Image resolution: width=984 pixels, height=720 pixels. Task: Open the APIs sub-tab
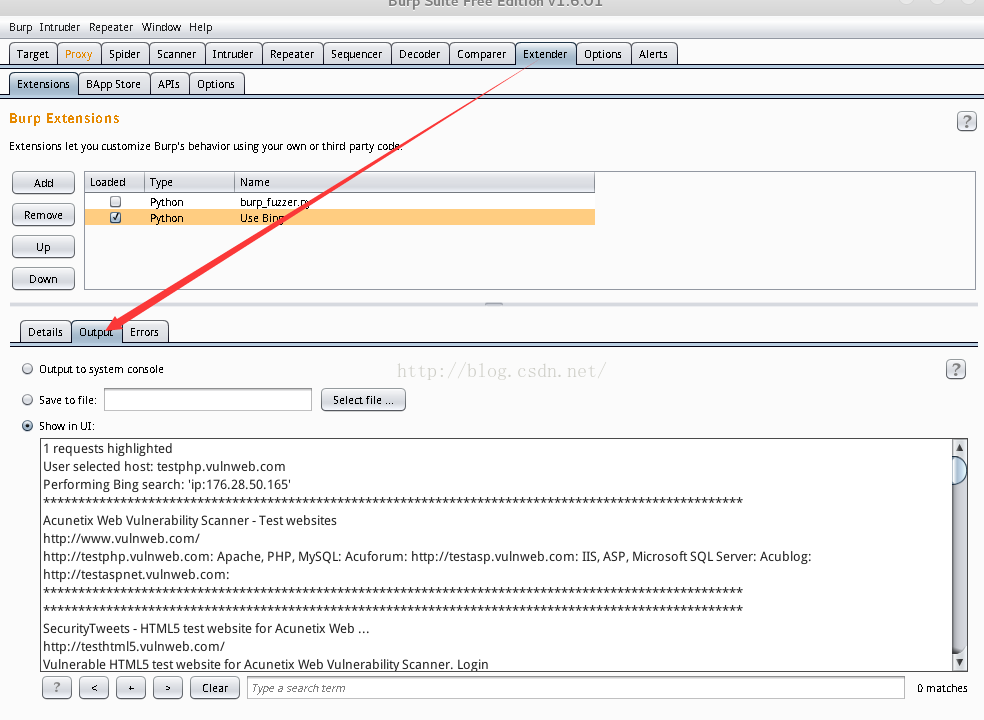(x=169, y=84)
